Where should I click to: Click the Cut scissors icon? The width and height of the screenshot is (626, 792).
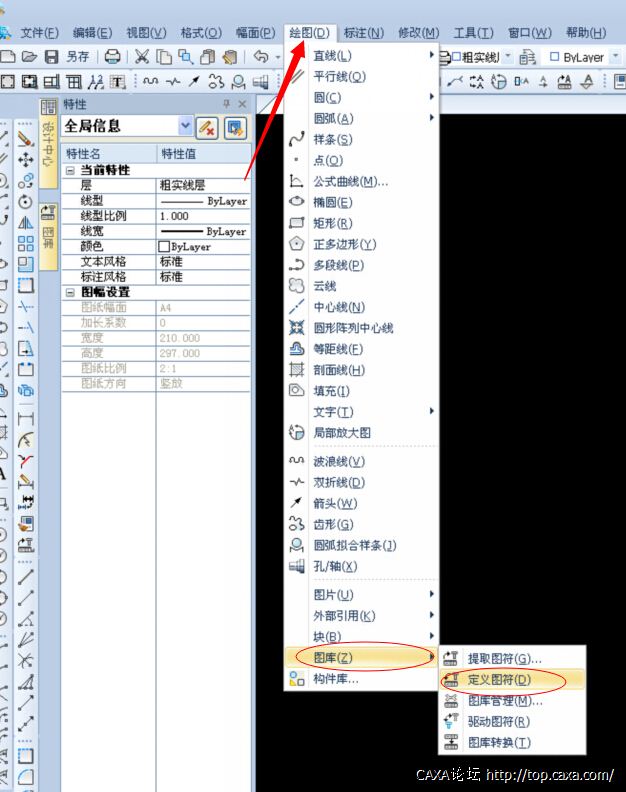142,57
